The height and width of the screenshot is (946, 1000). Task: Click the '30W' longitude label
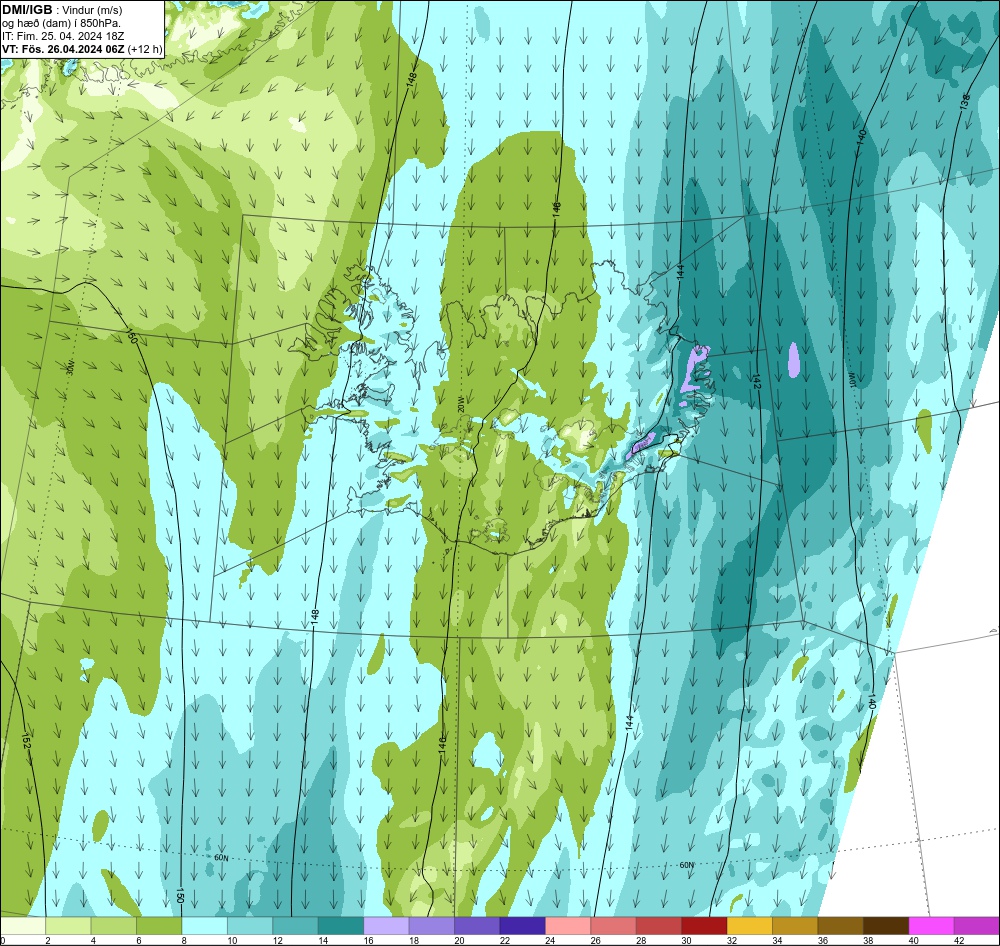click(70, 367)
